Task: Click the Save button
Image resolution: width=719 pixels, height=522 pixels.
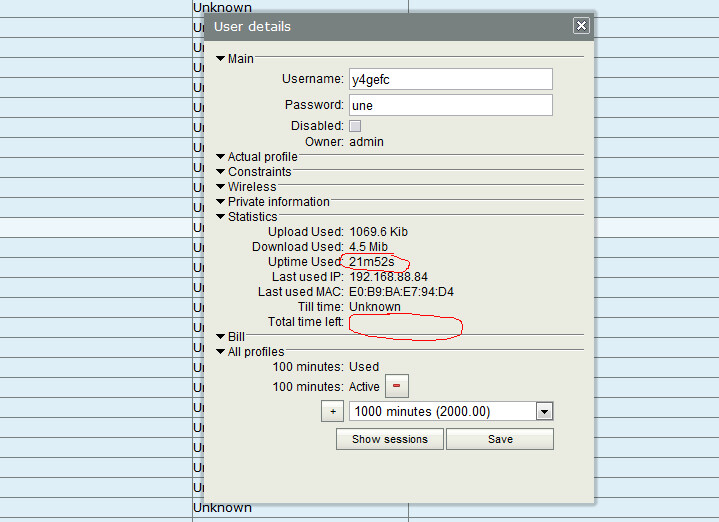Action: [x=500, y=439]
